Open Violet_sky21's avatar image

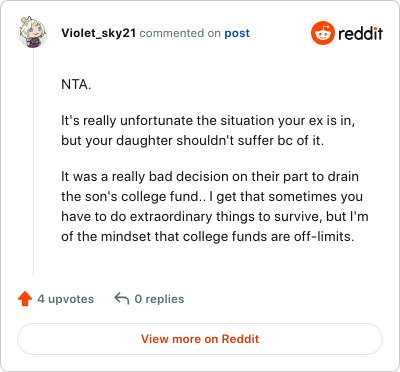(x=33, y=32)
